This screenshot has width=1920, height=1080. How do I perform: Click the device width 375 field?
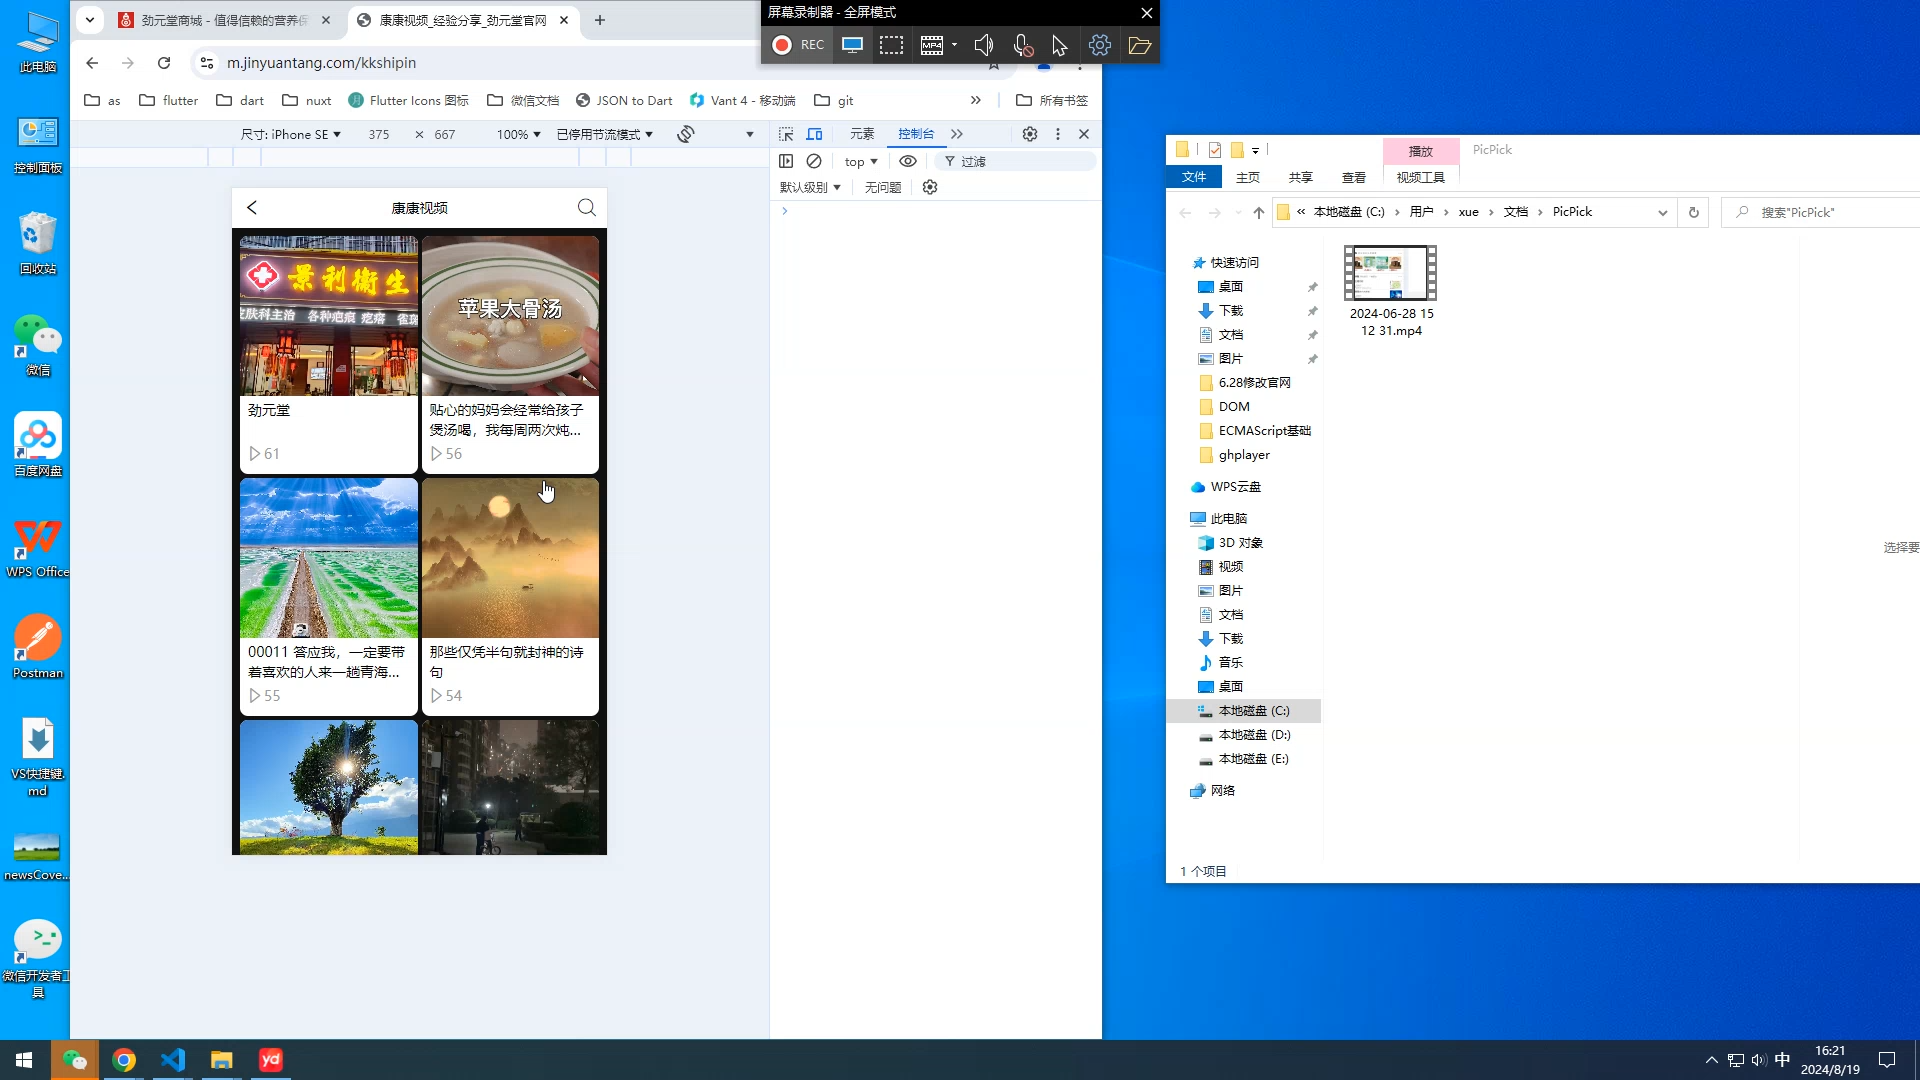(x=379, y=134)
